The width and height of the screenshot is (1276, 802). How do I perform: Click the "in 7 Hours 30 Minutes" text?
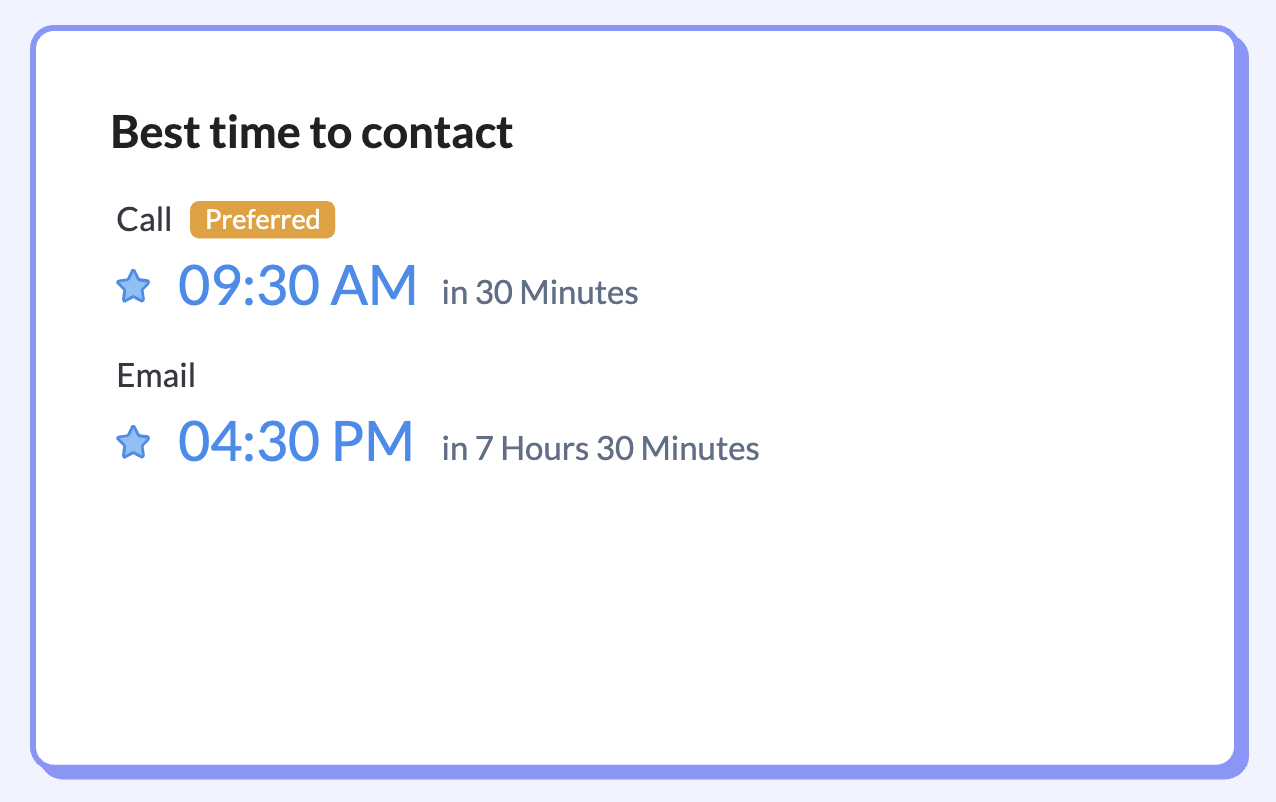coord(600,448)
